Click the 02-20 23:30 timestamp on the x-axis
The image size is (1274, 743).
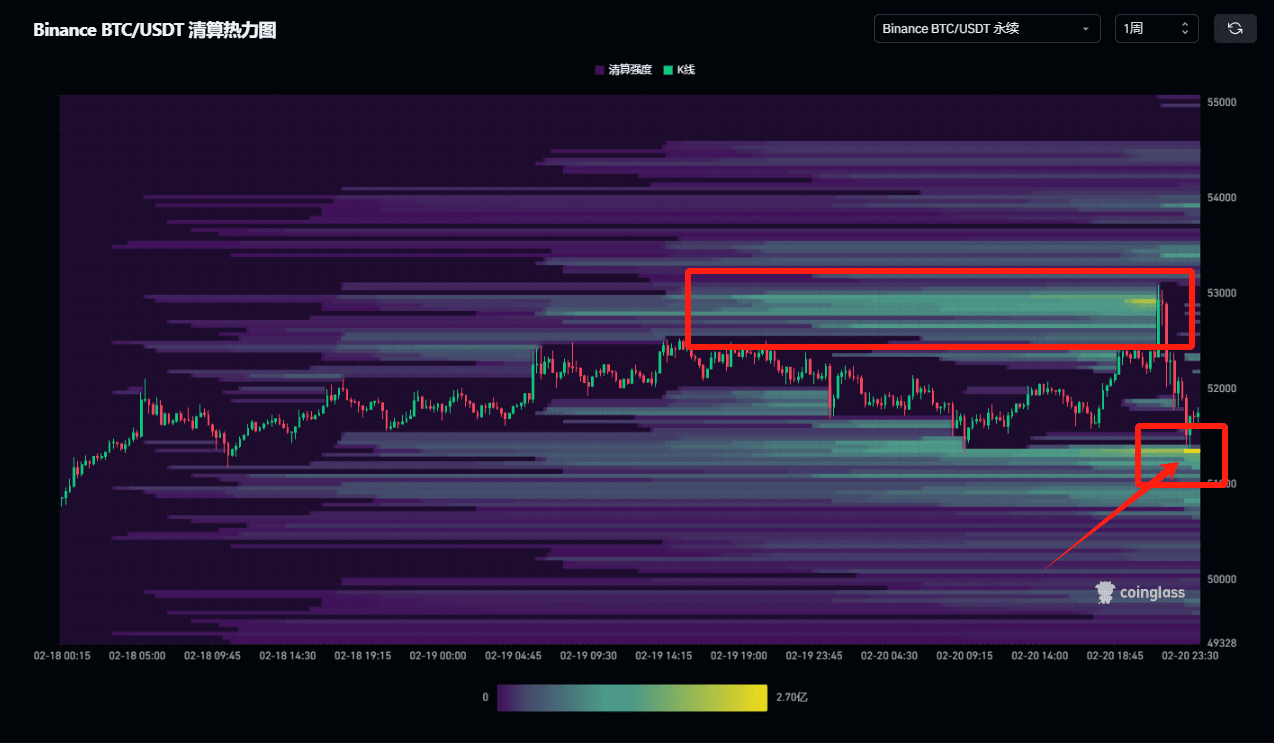click(1190, 656)
